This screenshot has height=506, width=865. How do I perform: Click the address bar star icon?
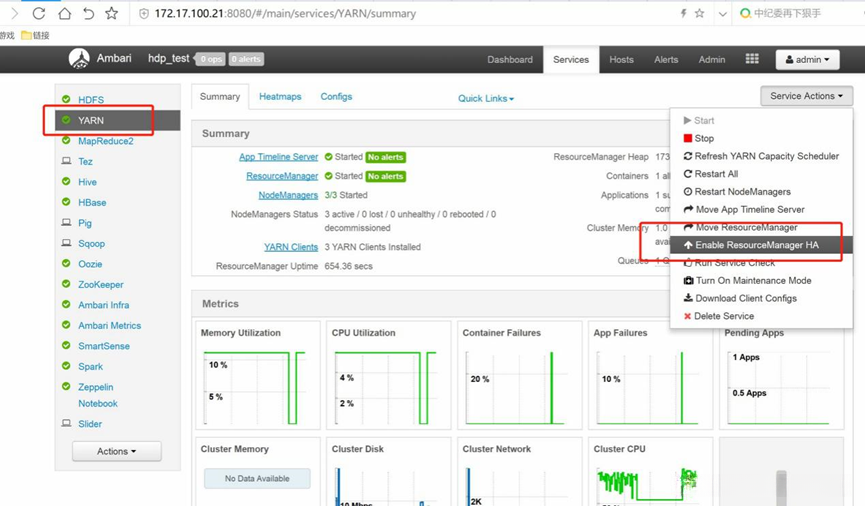point(700,13)
